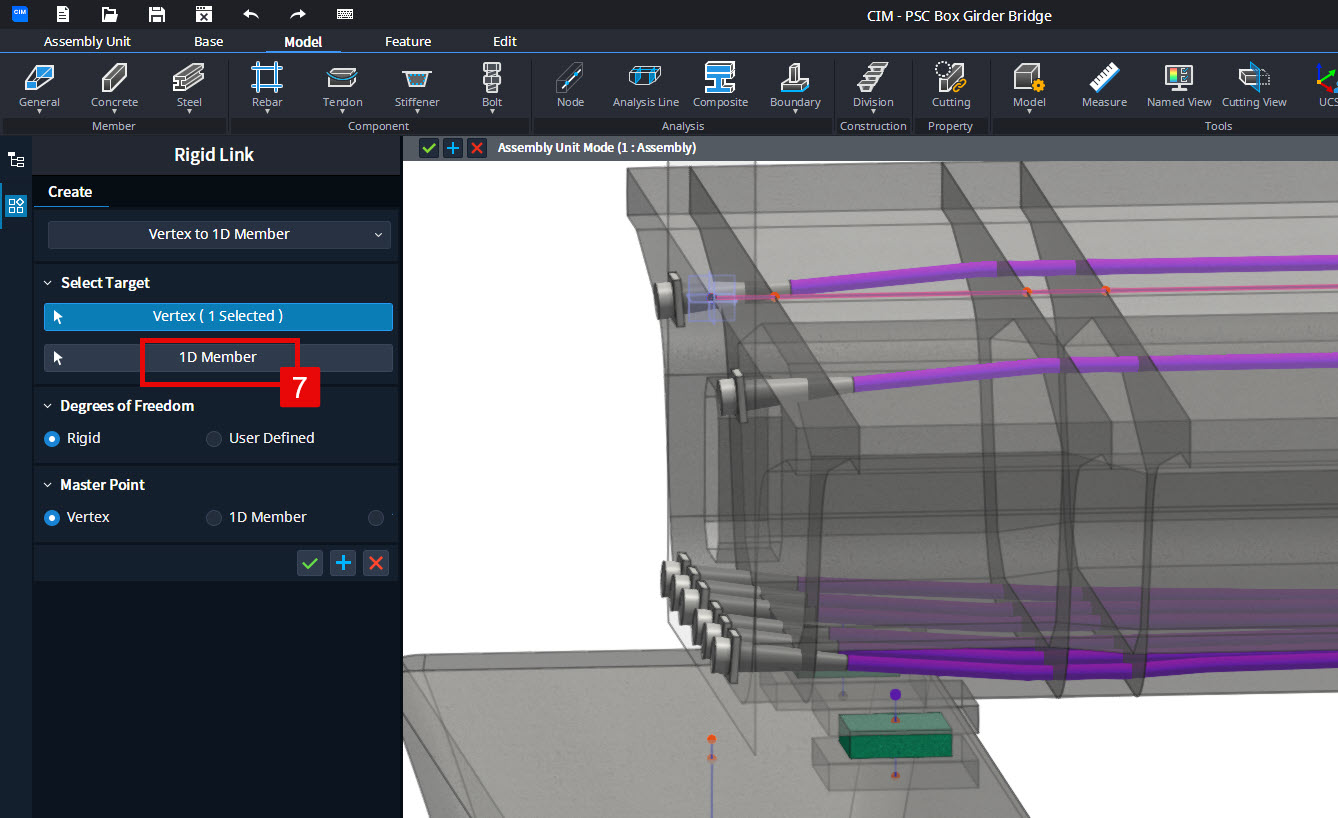
Task: Select the User Defined radio button
Action: [260, 438]
